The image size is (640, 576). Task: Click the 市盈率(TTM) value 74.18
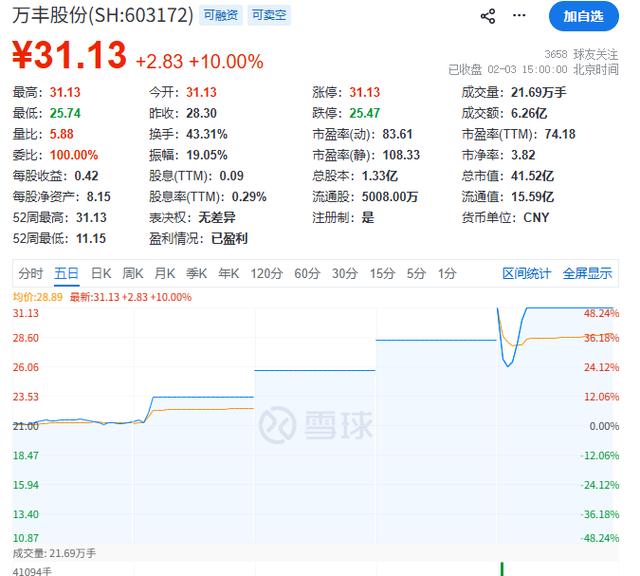(x=560, y=134)
